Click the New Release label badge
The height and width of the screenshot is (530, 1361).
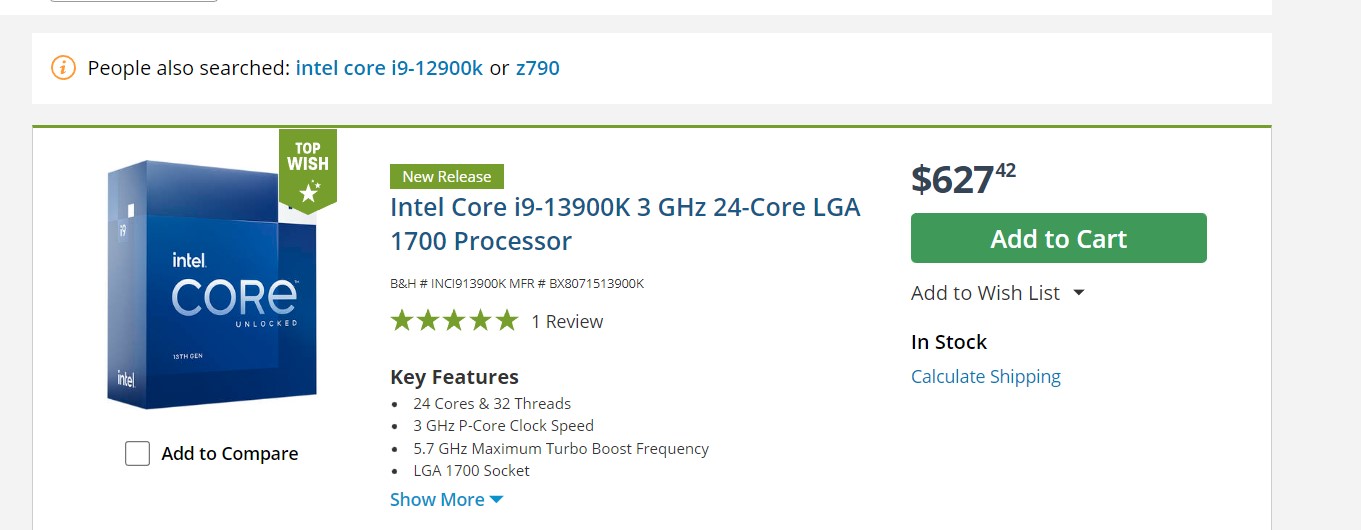point(446,177)
